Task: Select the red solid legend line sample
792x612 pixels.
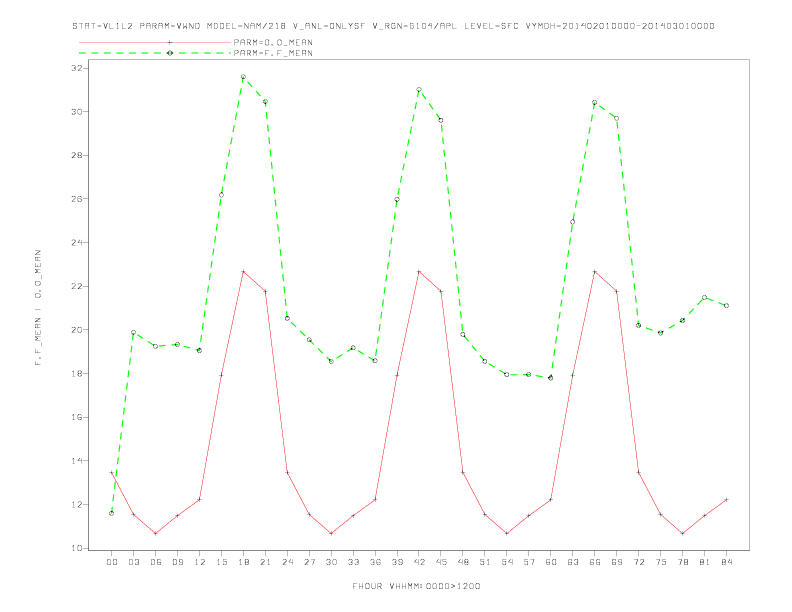Action: 156,42
